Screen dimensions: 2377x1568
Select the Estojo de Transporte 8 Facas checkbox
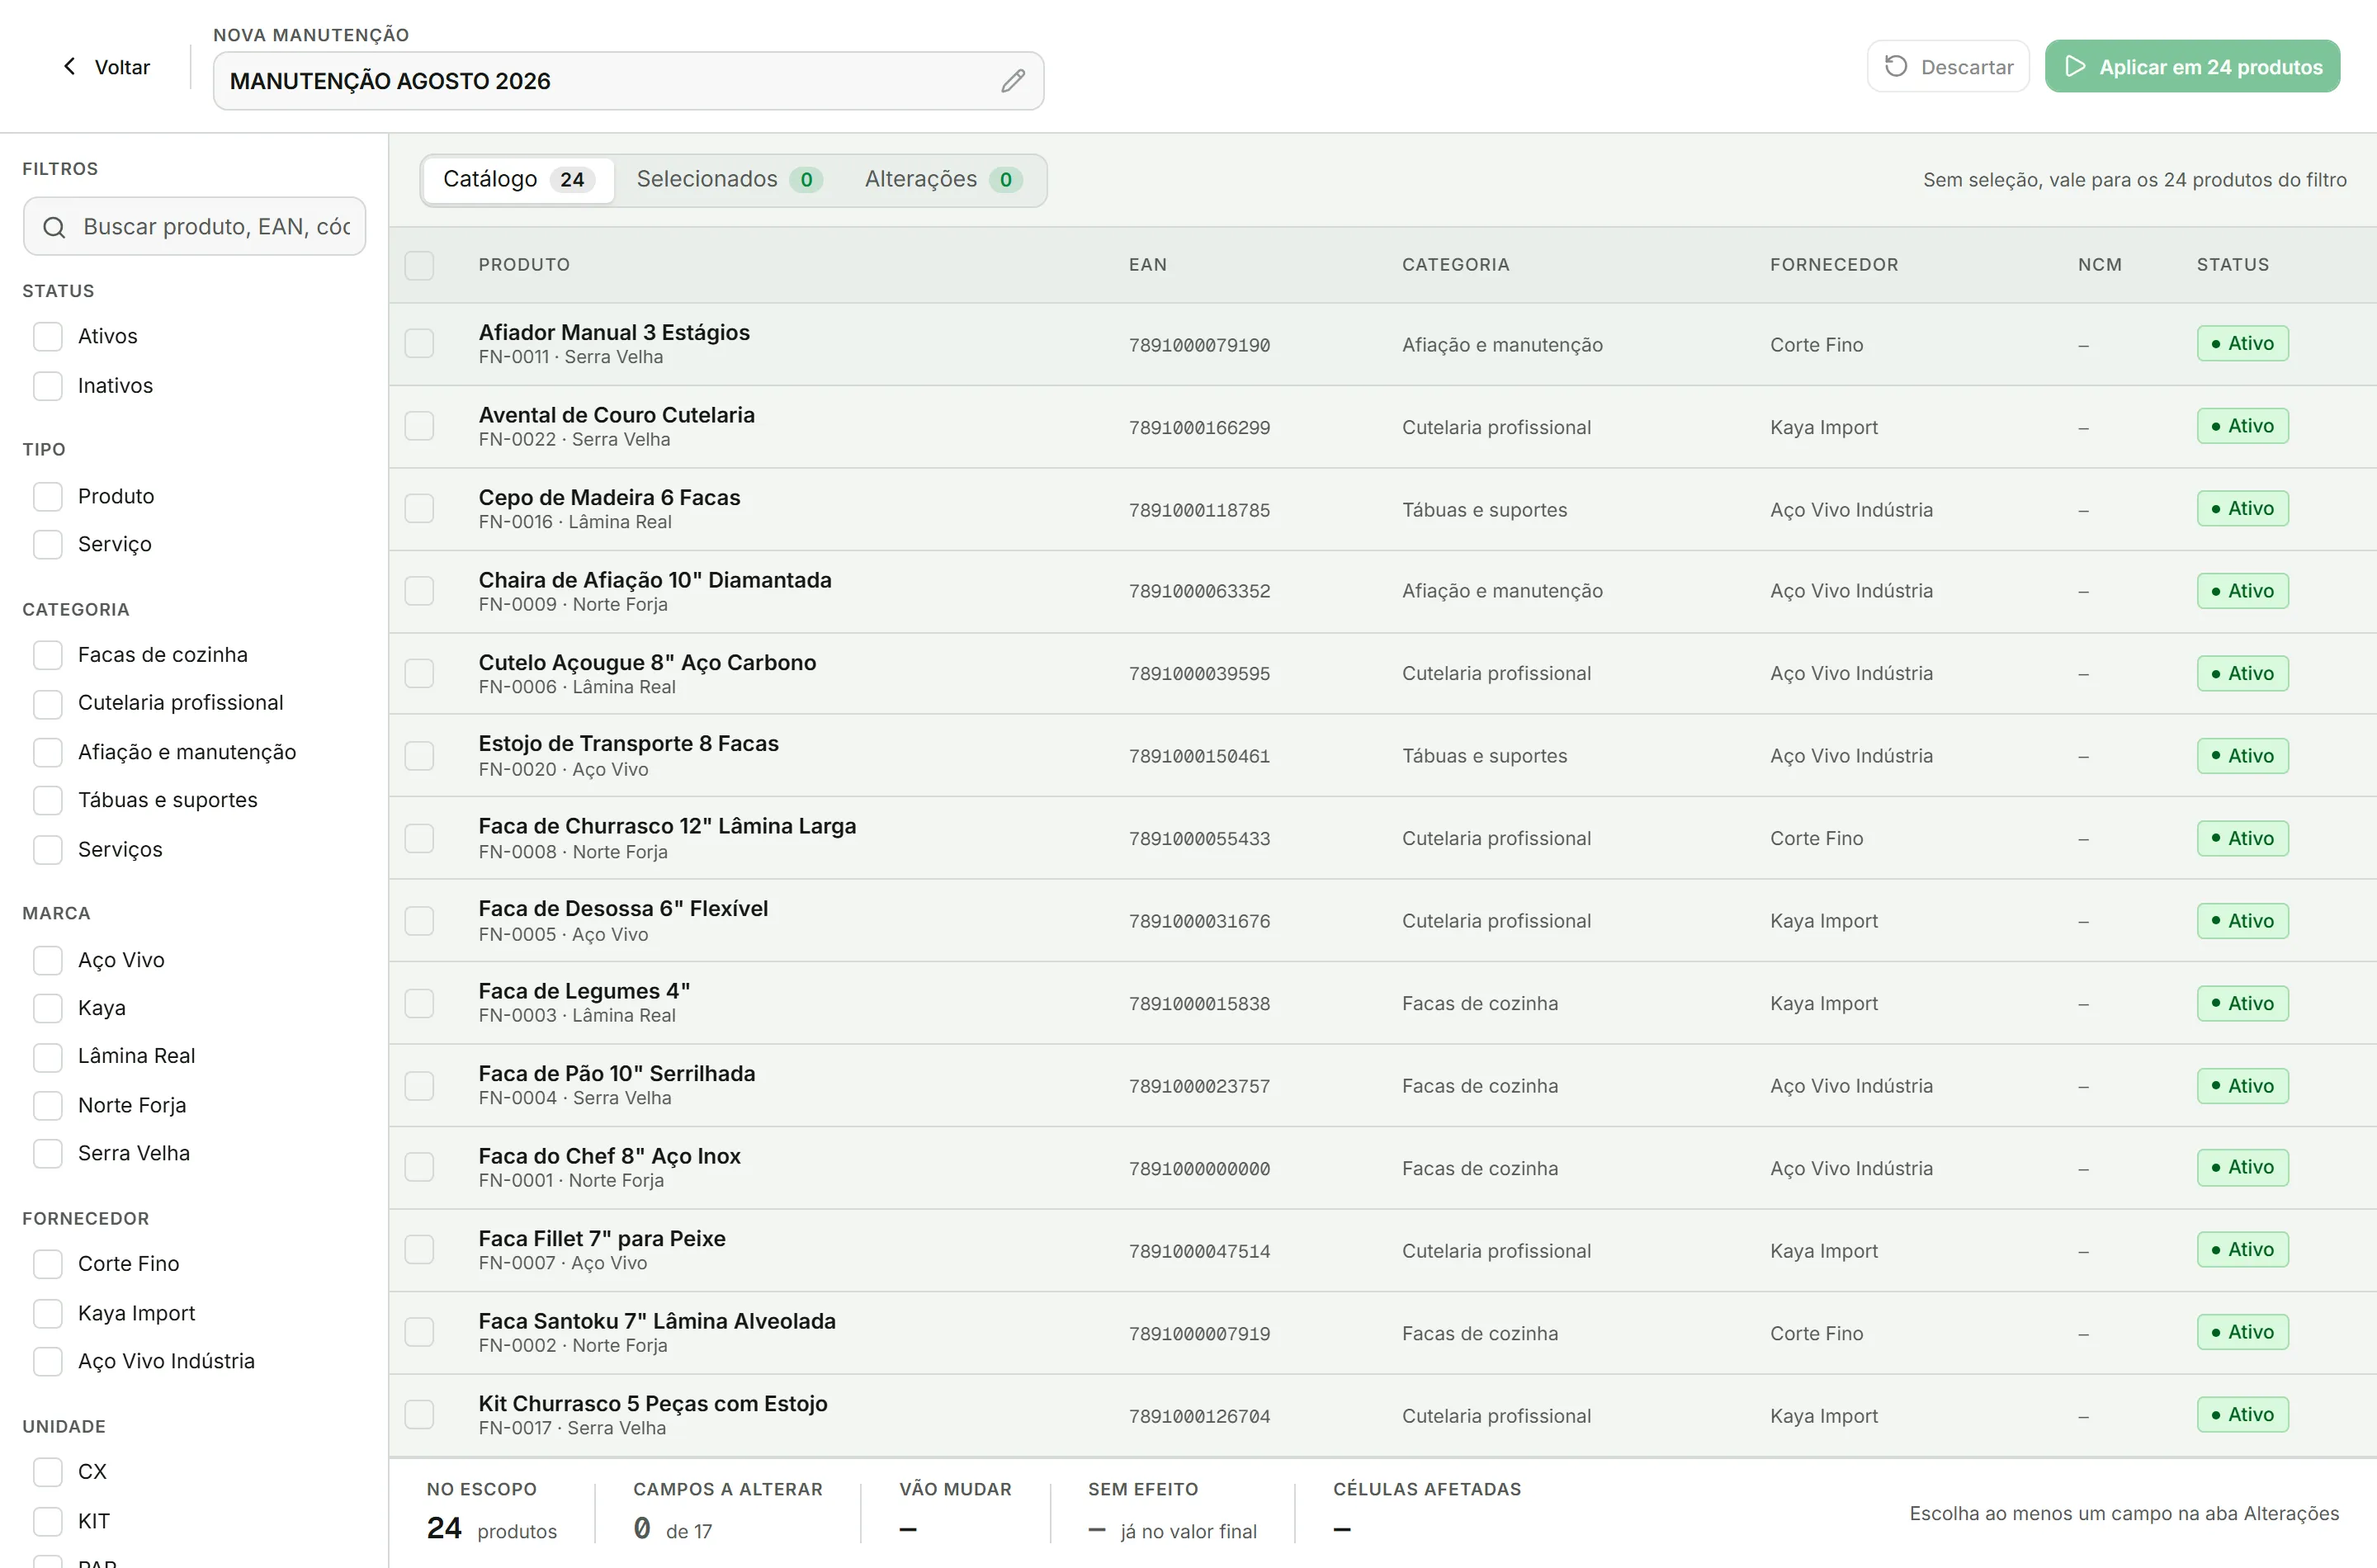coord(419,756)
